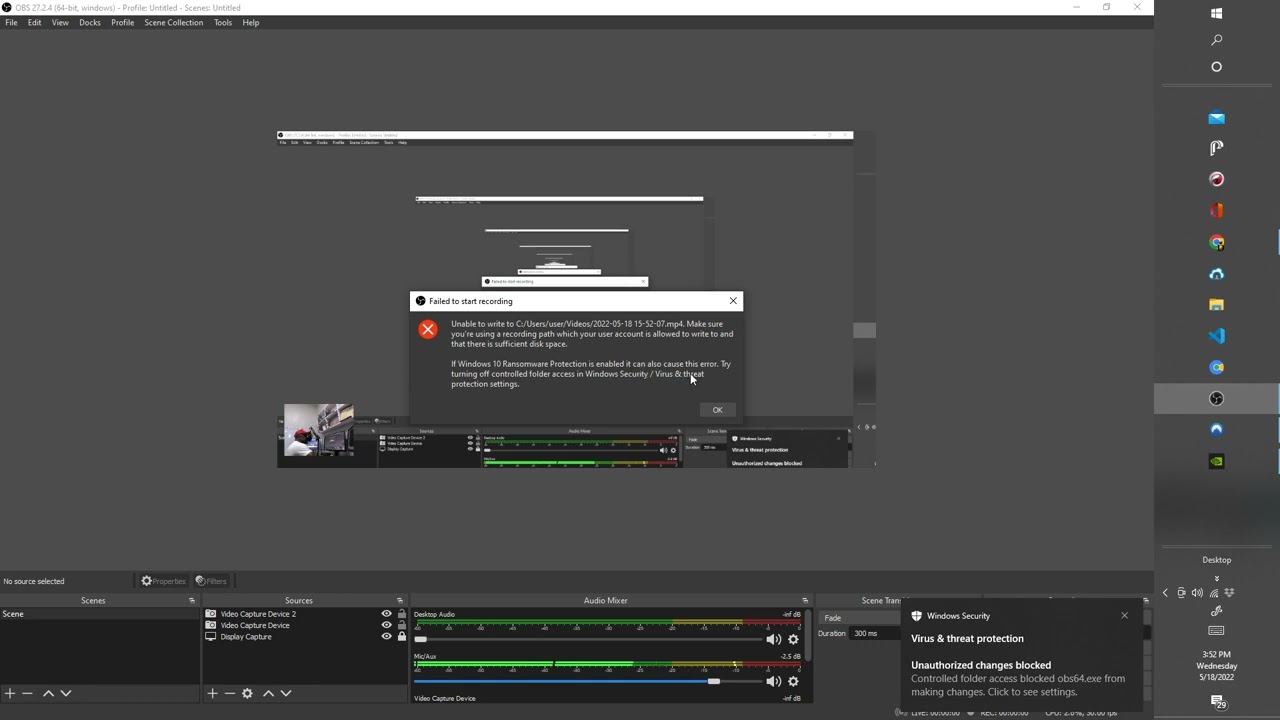This screenshot has width=1280, height=720.
Task: Dismiss the Windows Security notification
Action: [1124, 615]
